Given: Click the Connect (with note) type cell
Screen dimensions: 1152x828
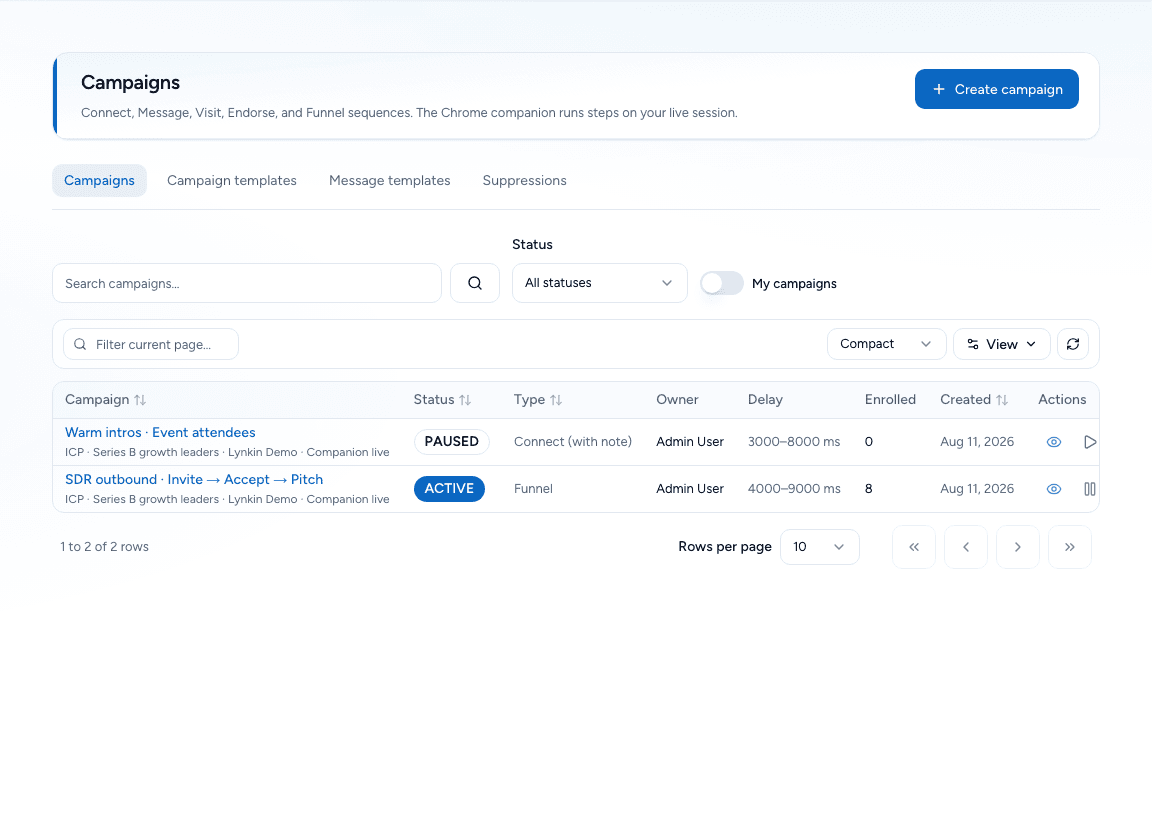Looking at the screenshot, I should tap(572, 442).
